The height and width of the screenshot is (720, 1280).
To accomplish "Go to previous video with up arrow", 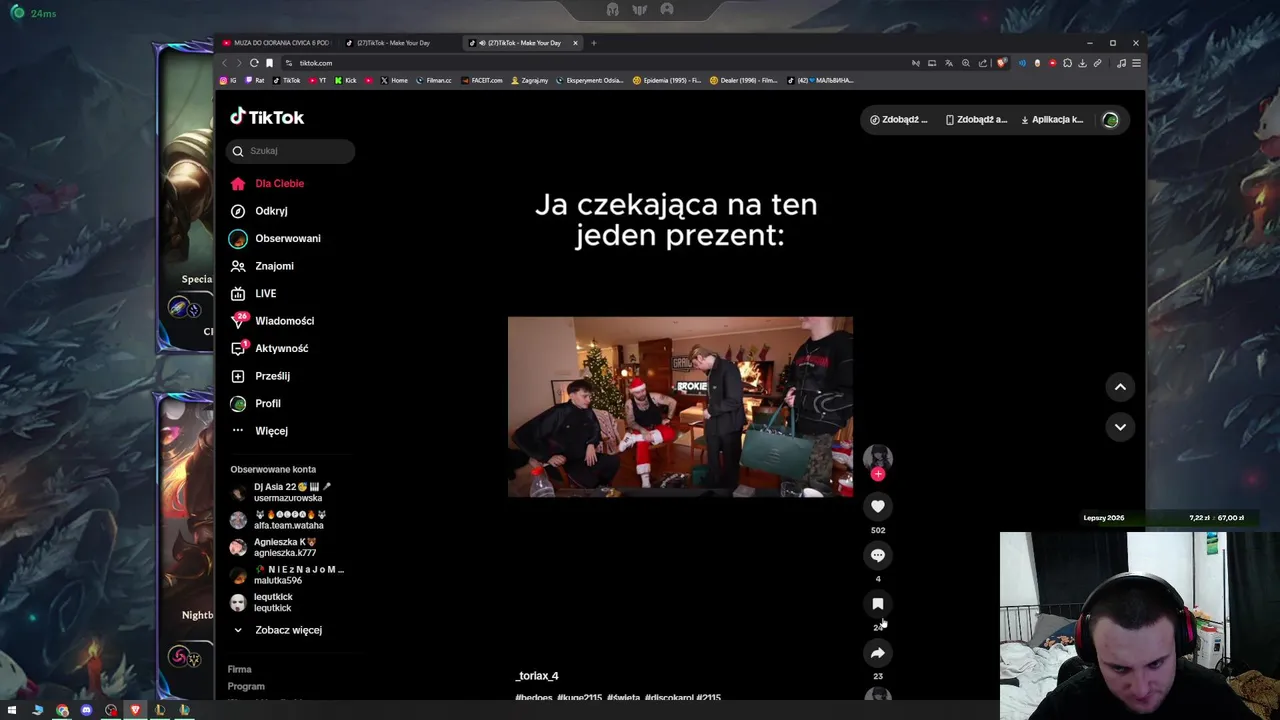I will click(1120, 387).
